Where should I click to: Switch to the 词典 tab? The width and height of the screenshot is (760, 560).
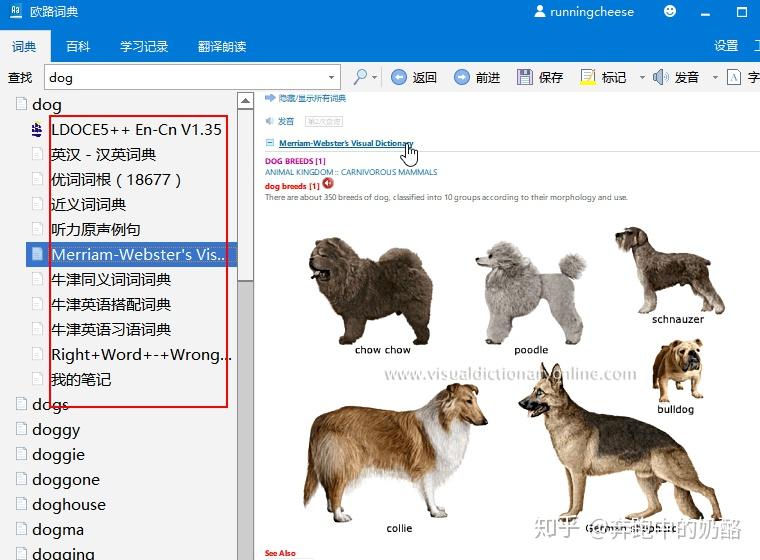25,47
